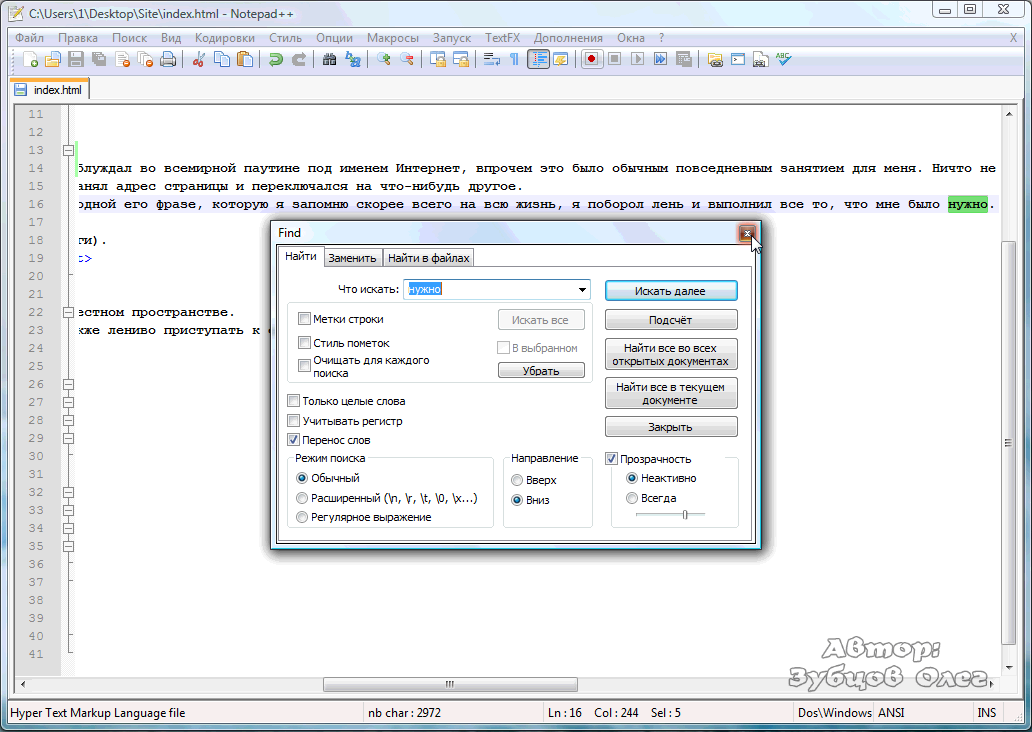Open the TextFX menu

(x=502, y=38)
